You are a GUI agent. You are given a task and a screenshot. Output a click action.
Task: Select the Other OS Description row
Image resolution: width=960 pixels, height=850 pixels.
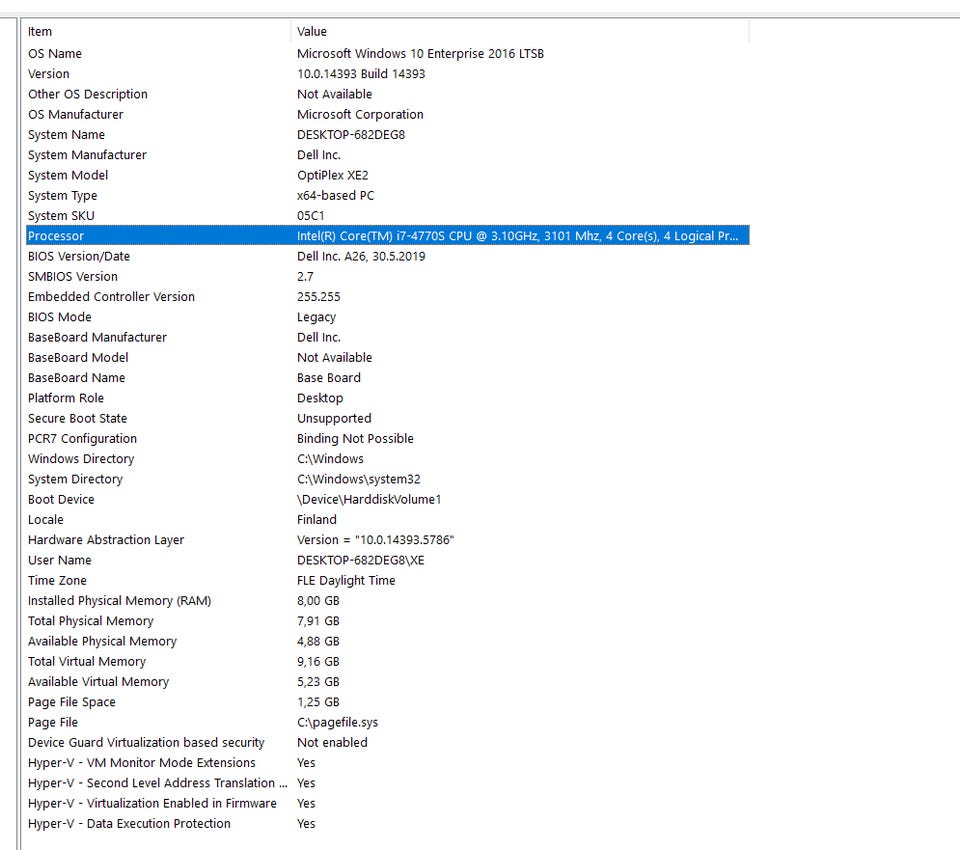(388, 94)
